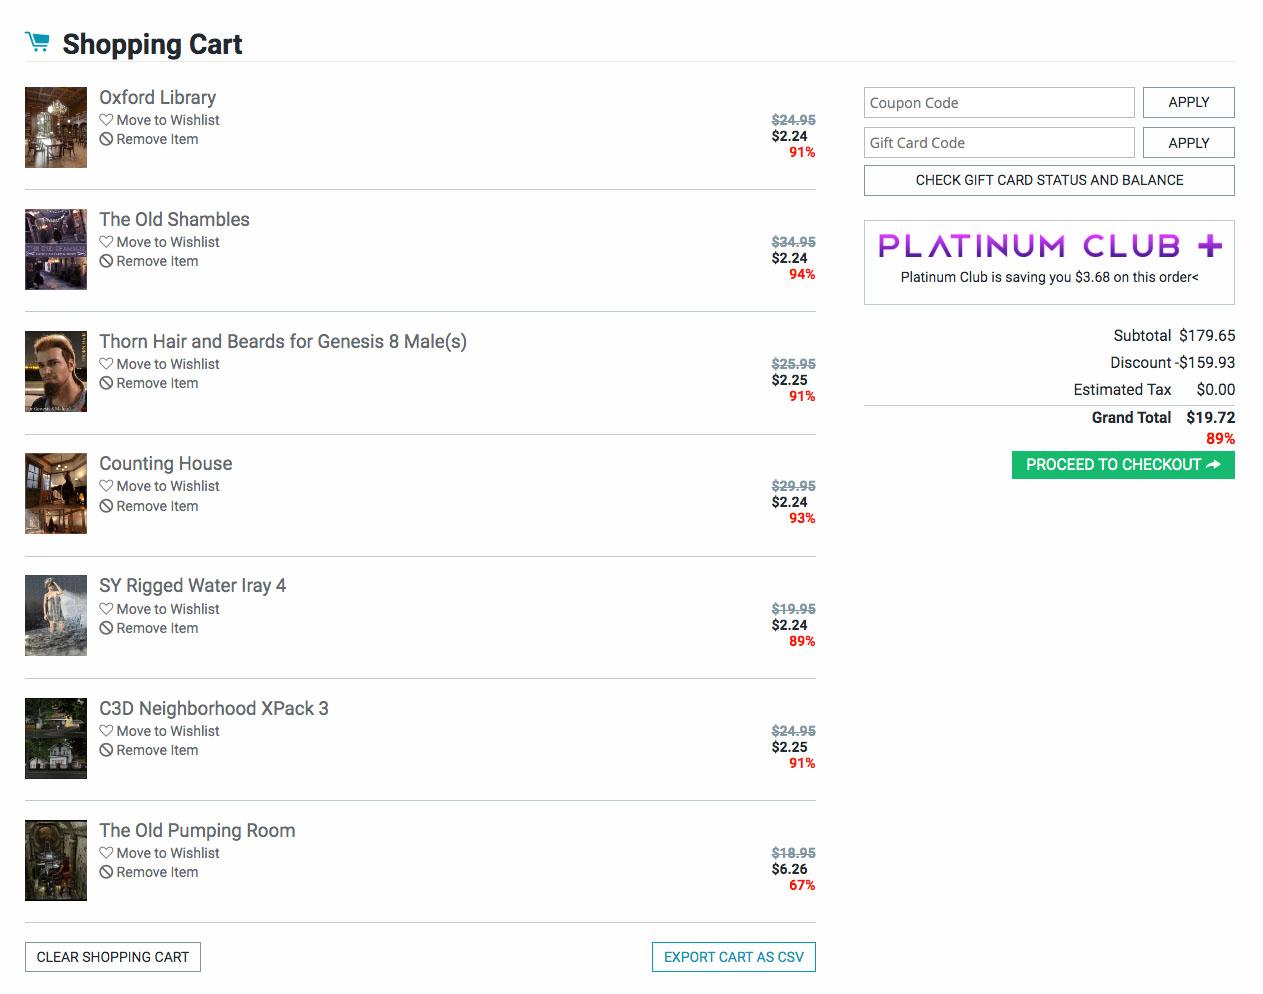Click the remove icon for C3D Neighborhood XPack 3
The height and width of the screenshot is (994, 1263).
click(106, 751)
